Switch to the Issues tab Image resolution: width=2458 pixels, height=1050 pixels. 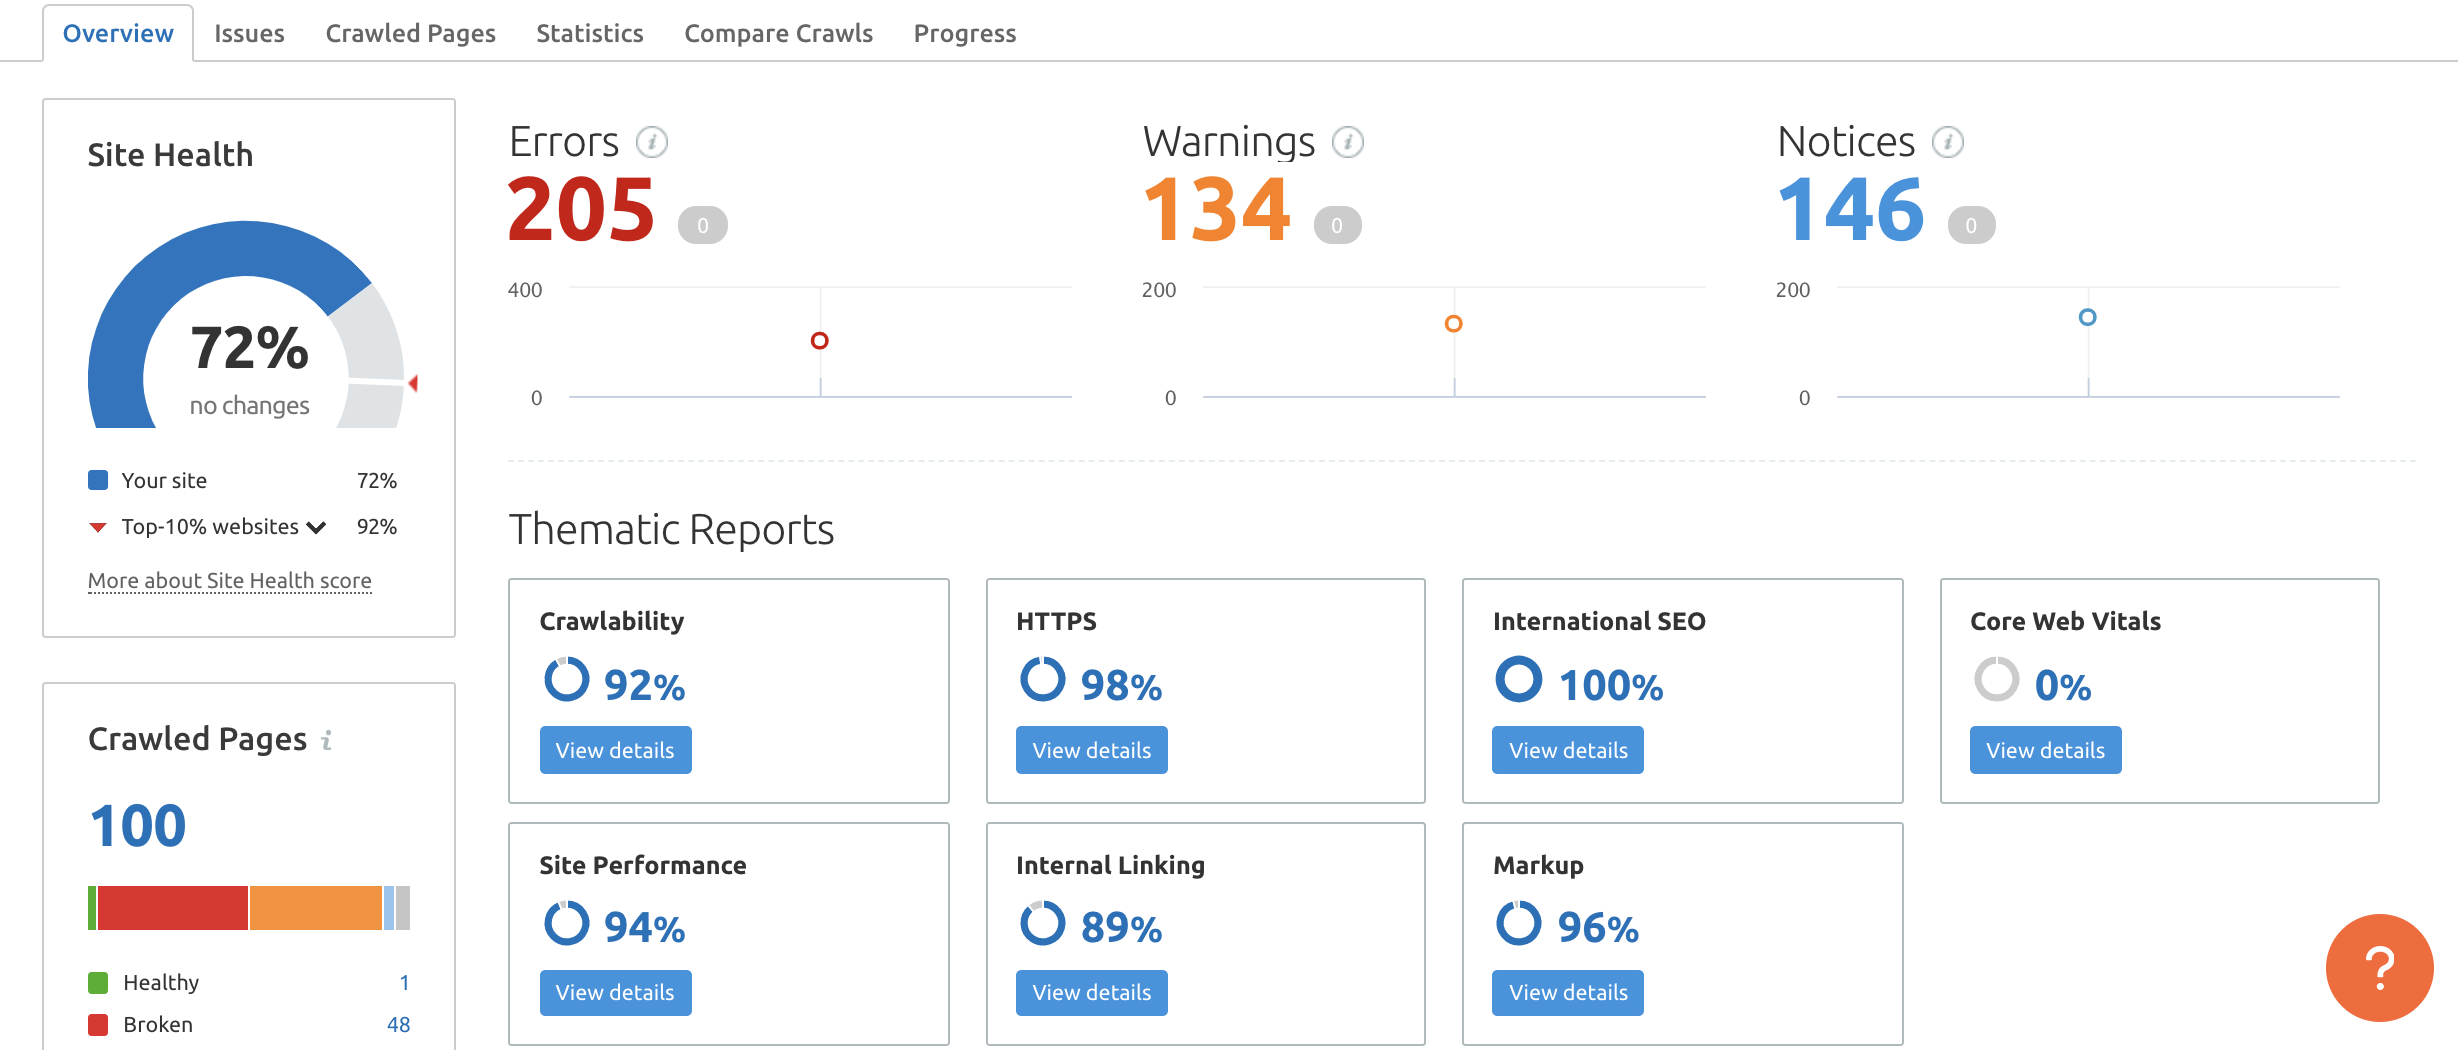[248, 32]
